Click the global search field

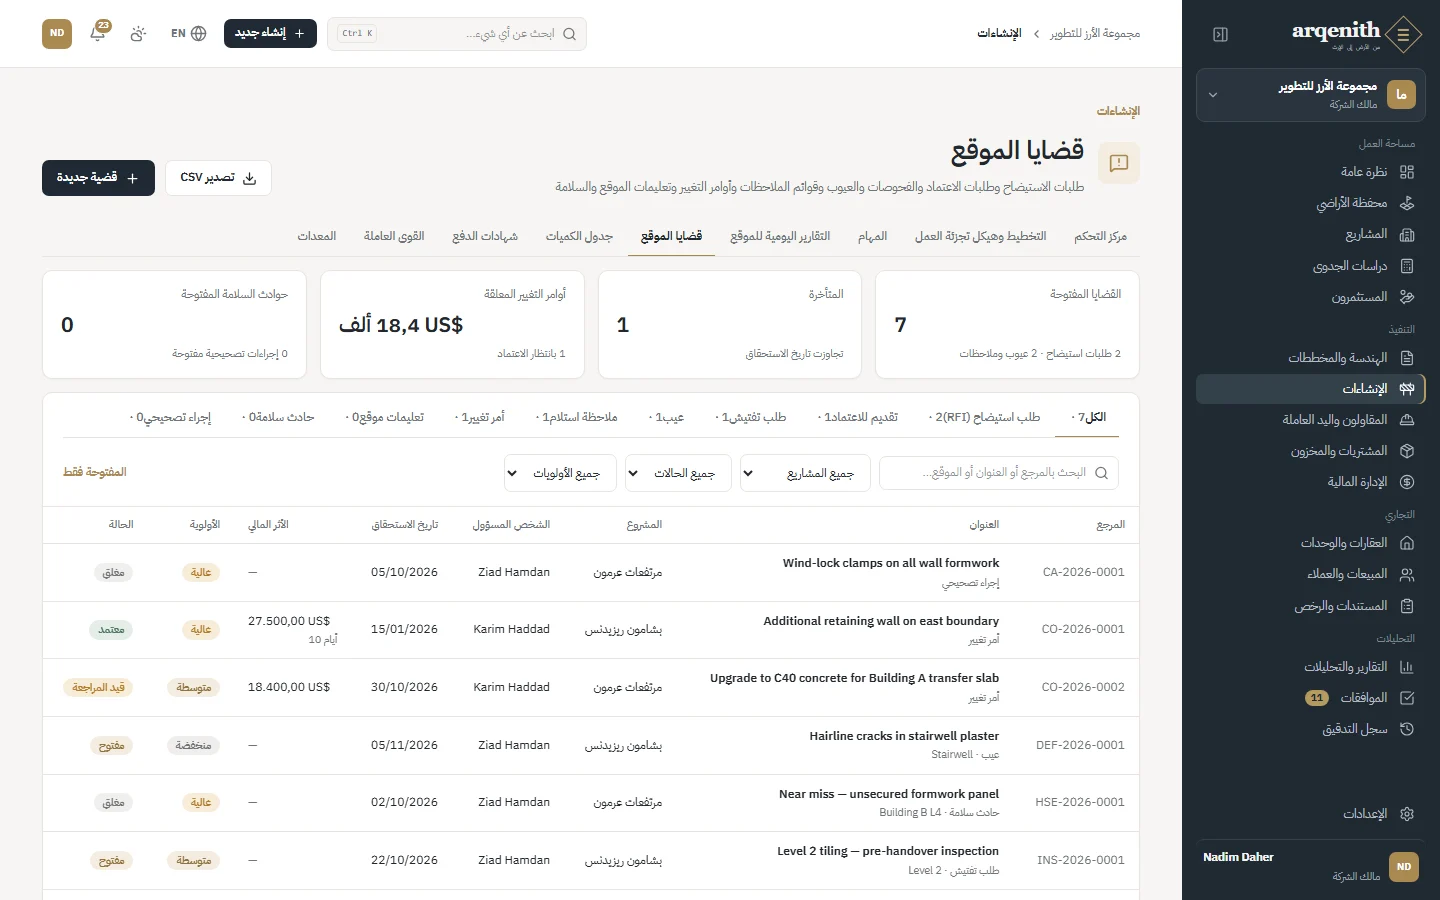tap(457, 33)
